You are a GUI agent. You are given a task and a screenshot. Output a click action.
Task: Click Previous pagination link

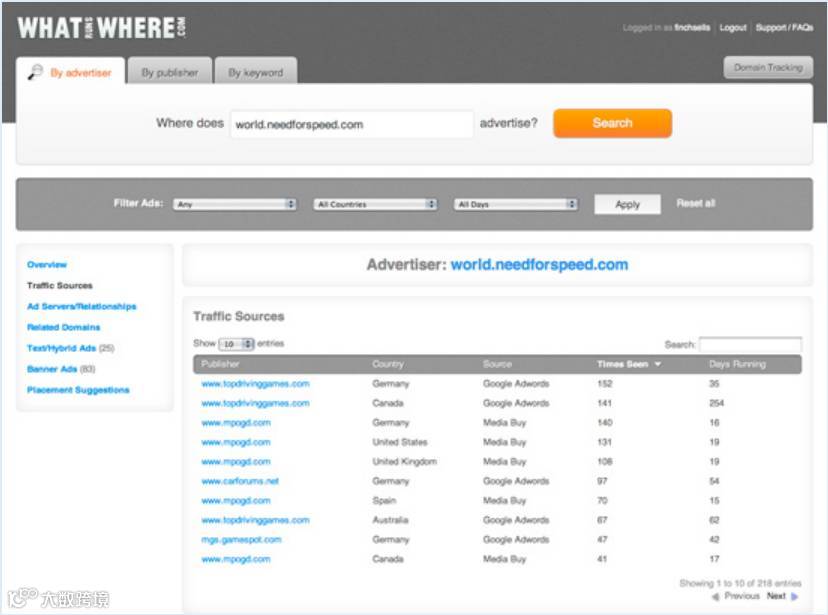(742, 596)
